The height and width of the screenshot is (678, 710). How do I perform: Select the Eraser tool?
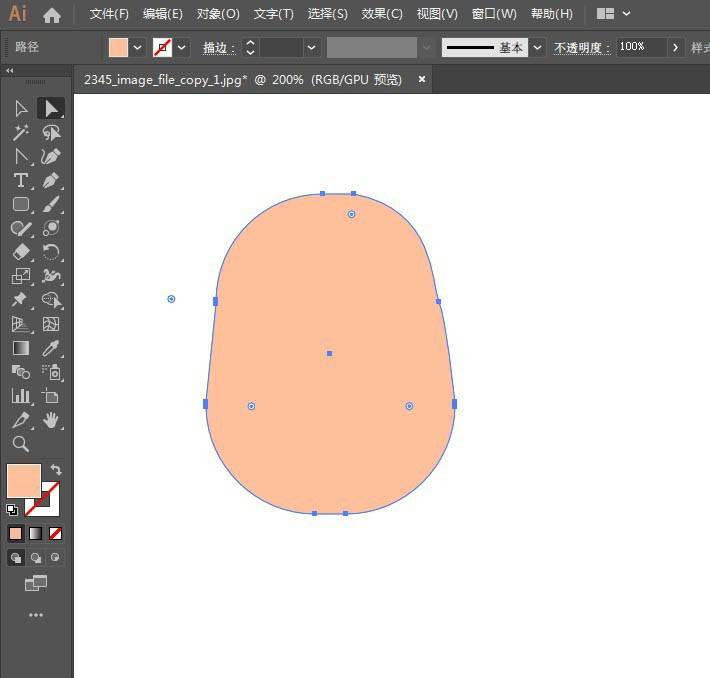coord(20,252)
